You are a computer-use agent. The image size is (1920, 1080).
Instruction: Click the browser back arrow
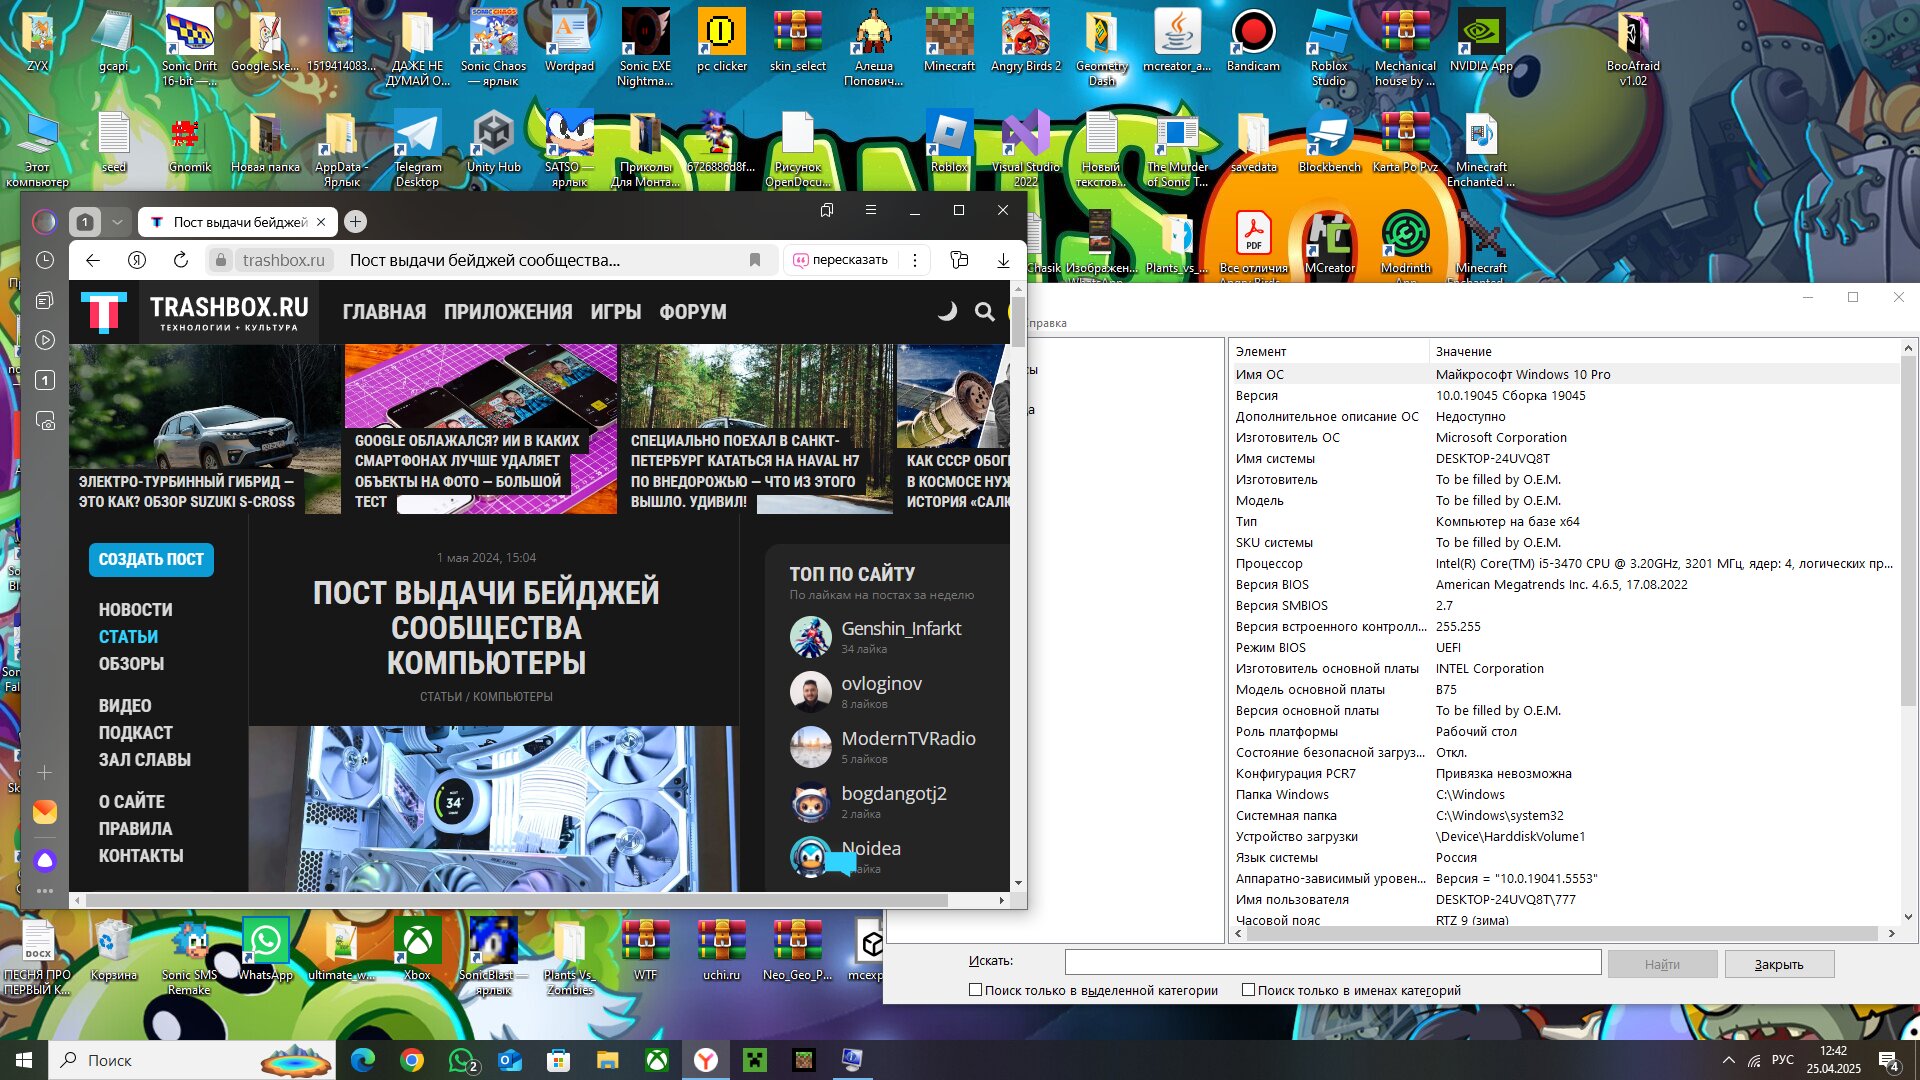[93, 260]
